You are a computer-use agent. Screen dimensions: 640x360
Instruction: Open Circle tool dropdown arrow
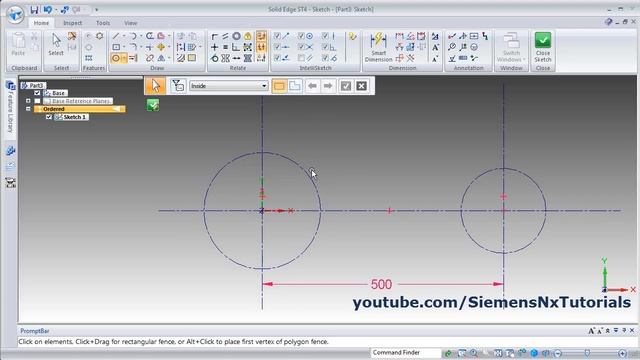tap(124, 58)
